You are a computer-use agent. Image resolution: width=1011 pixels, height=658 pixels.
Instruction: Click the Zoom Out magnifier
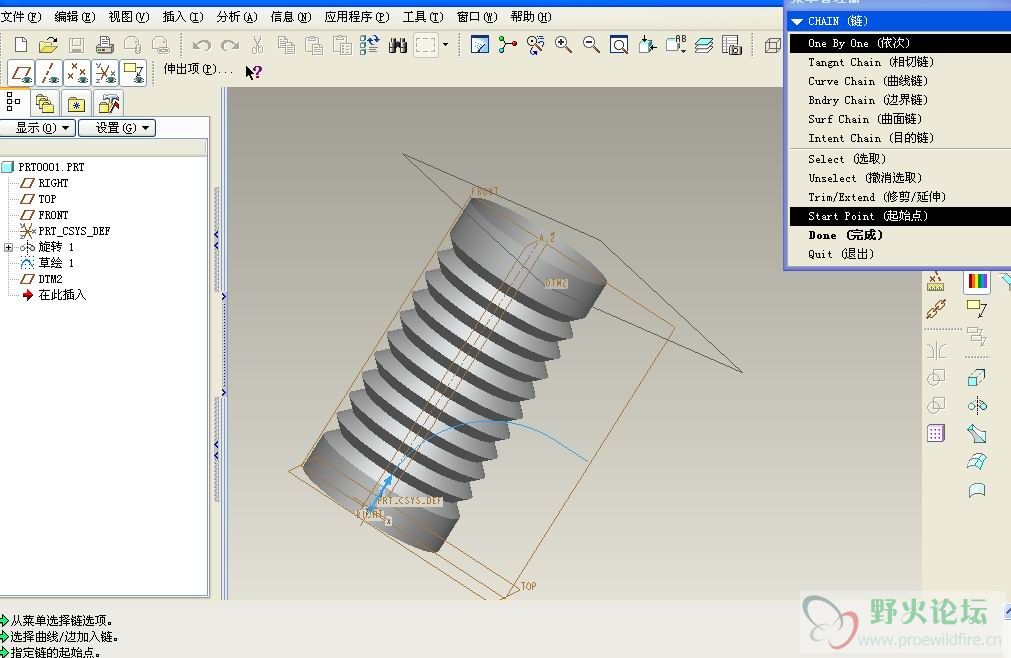591,44
